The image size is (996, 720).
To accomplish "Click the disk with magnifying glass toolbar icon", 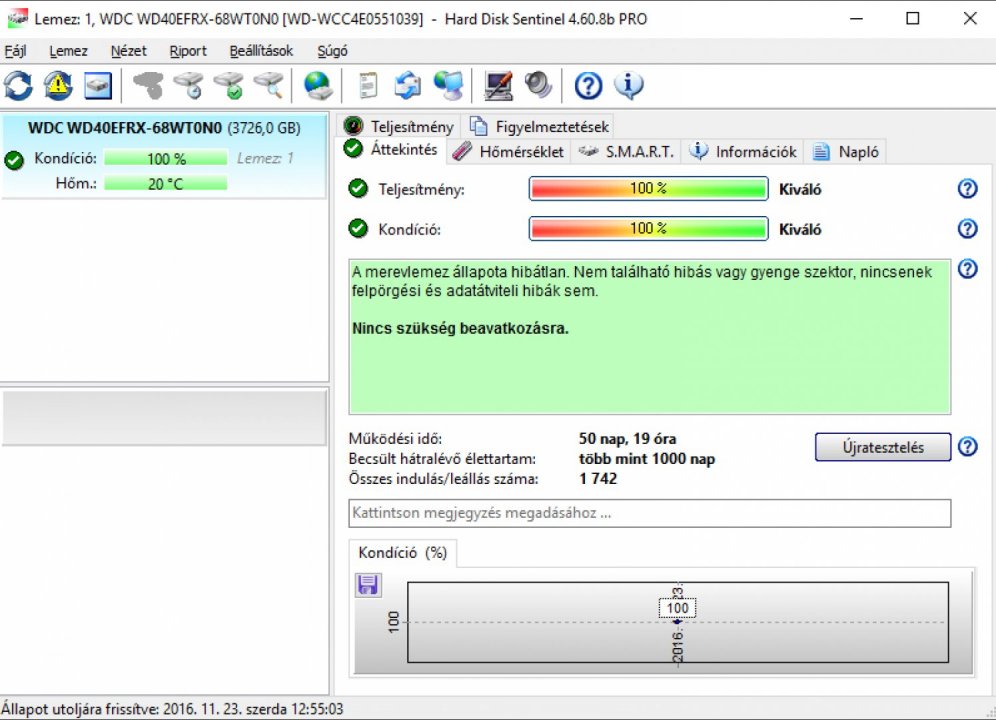I will pyautogui.click(x=269, y=85).
